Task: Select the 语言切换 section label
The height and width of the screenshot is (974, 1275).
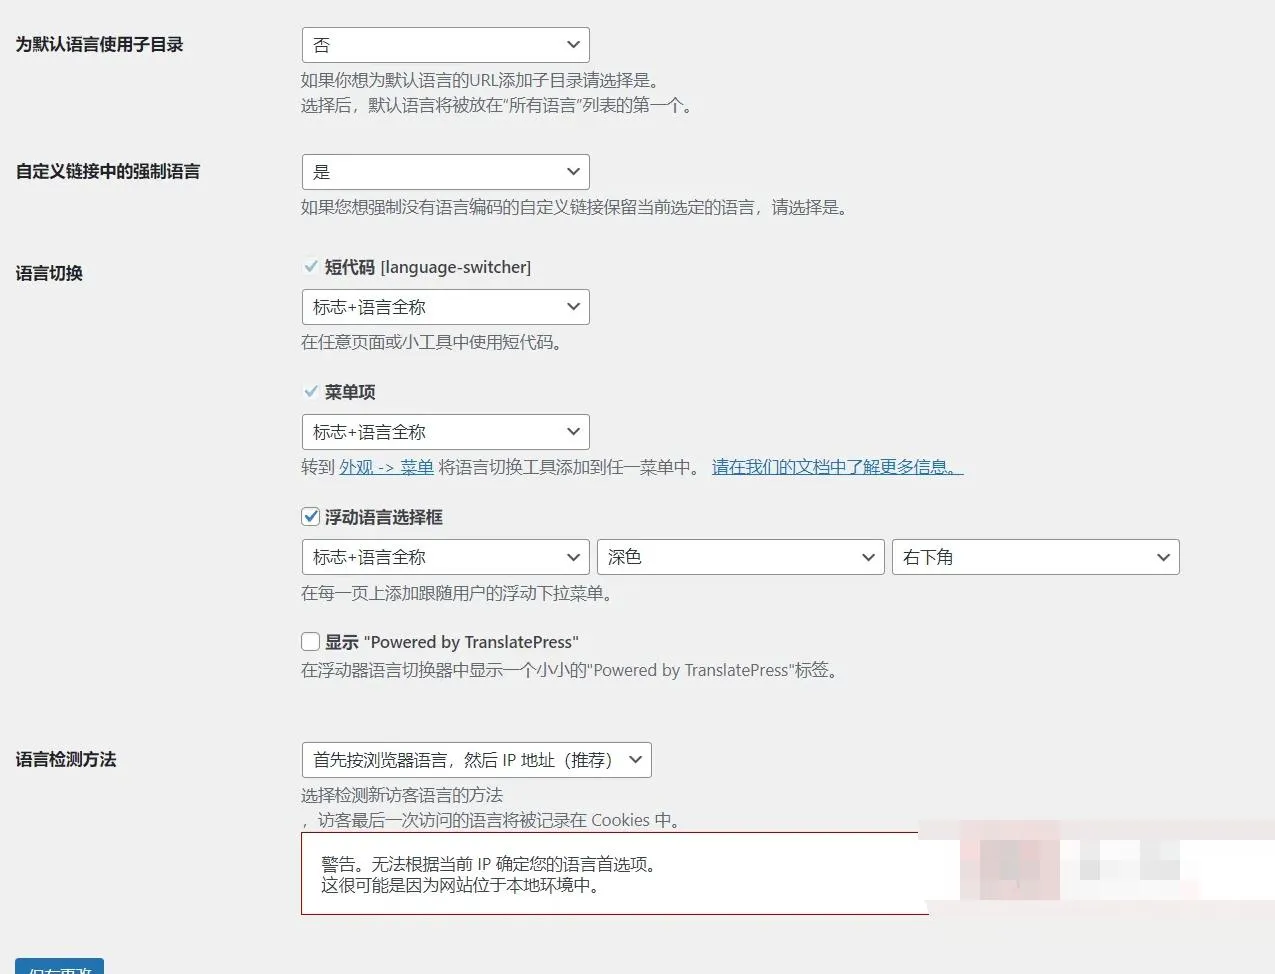Action: [x=49, y=273]
